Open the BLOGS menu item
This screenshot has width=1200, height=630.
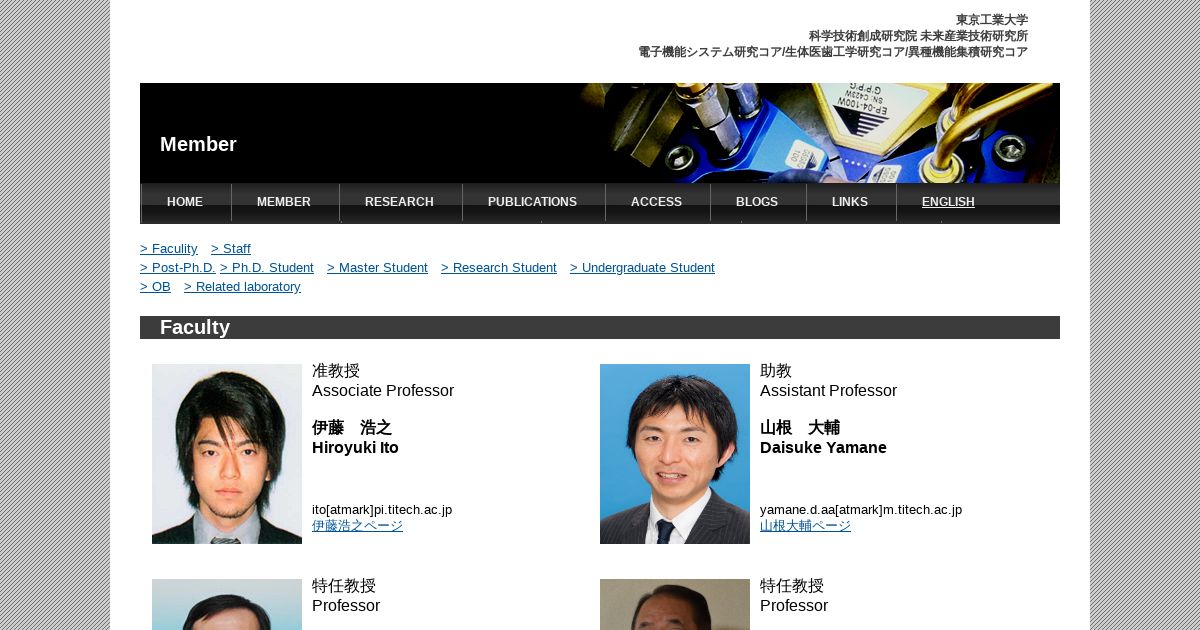coord(757,202)
